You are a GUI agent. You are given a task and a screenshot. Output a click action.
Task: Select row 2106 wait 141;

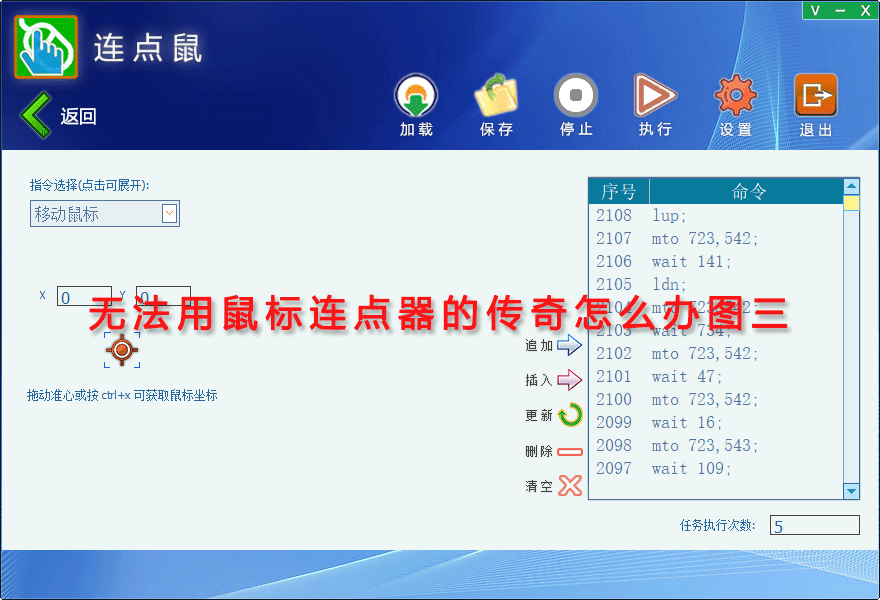pyautogui.click(x=716, y=262)
